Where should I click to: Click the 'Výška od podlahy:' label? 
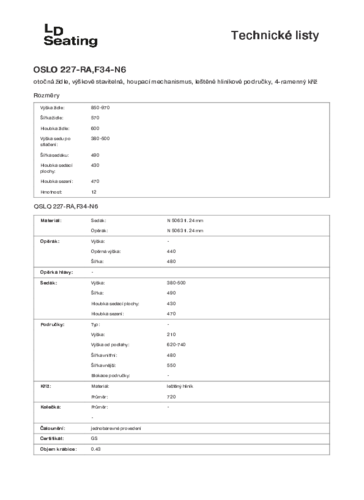pyautogui.click(x=110, y=345)
